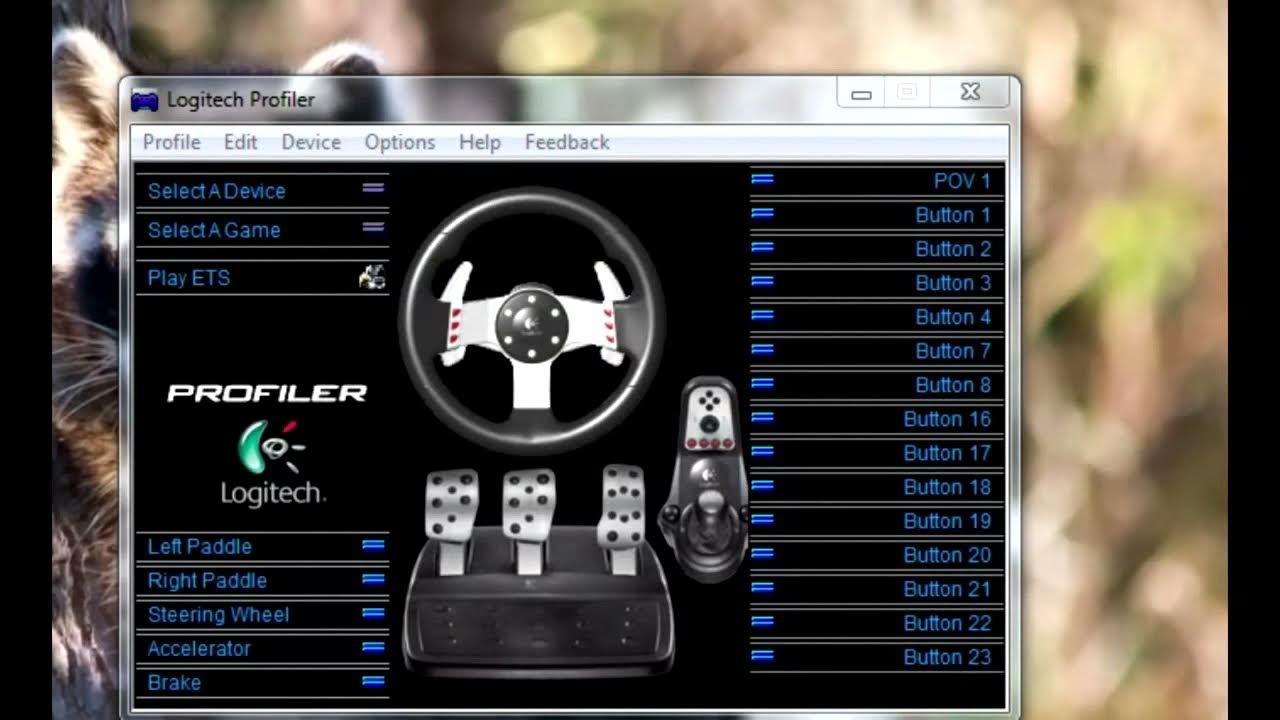
Task: Click the blue marker next to Right Paddle
Action: [x=373, y=579]
